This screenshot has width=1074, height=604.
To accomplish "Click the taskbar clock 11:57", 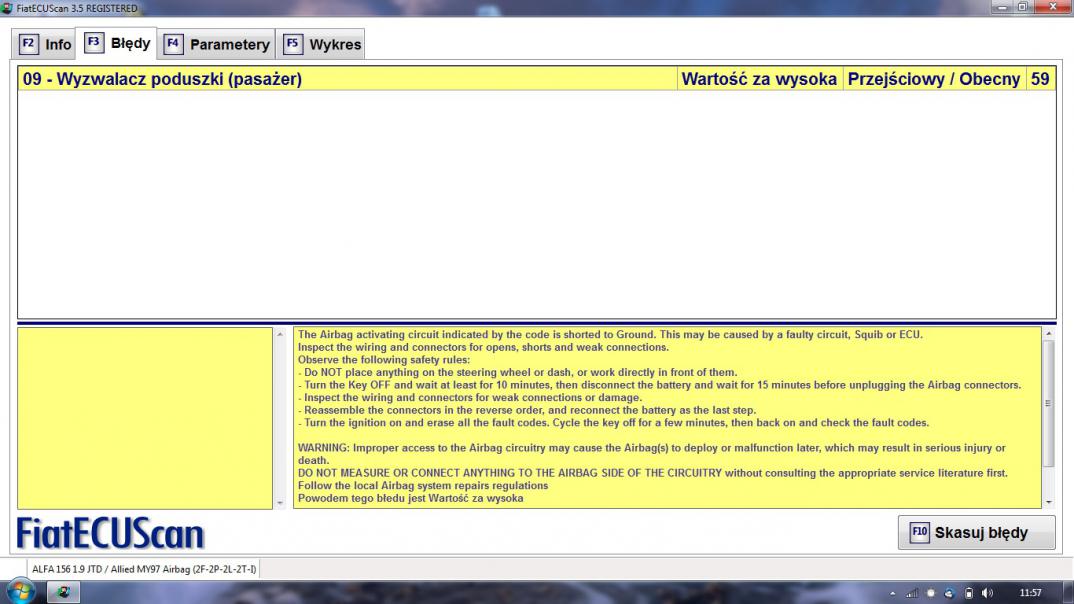I will [x=1030, y=593].
